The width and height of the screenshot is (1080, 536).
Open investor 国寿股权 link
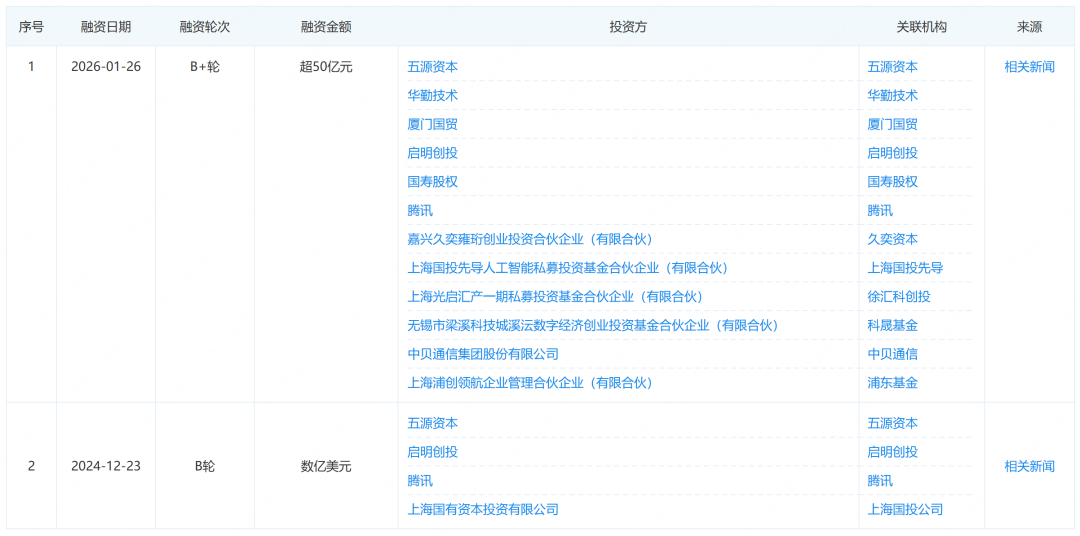(x=433, y=182)
